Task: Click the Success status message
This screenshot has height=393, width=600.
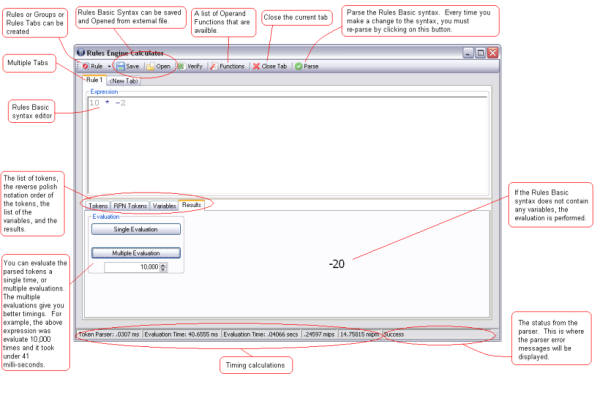Action: coord(394,334)
